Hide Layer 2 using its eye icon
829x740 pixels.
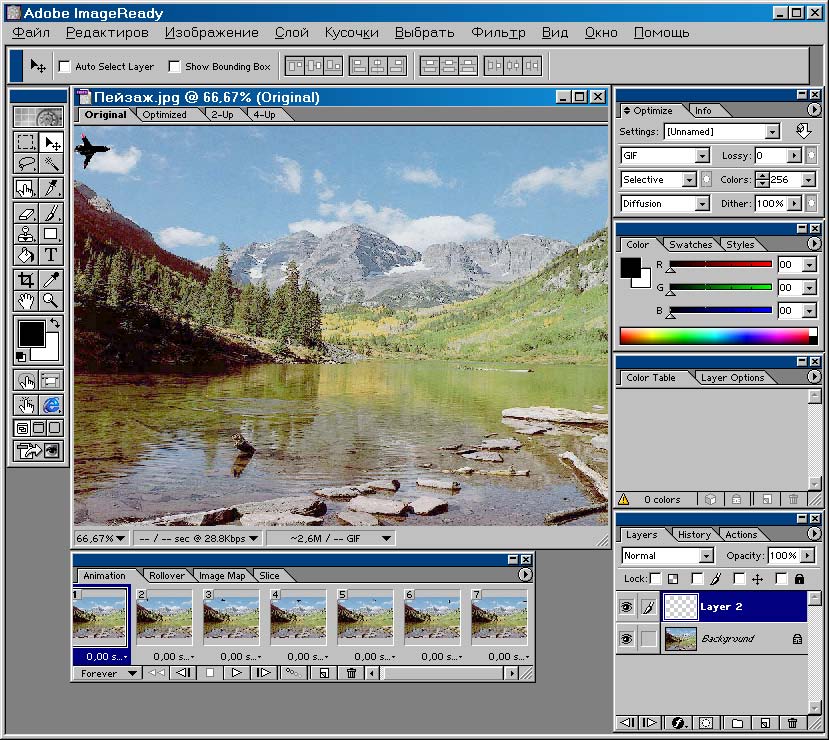626,607
